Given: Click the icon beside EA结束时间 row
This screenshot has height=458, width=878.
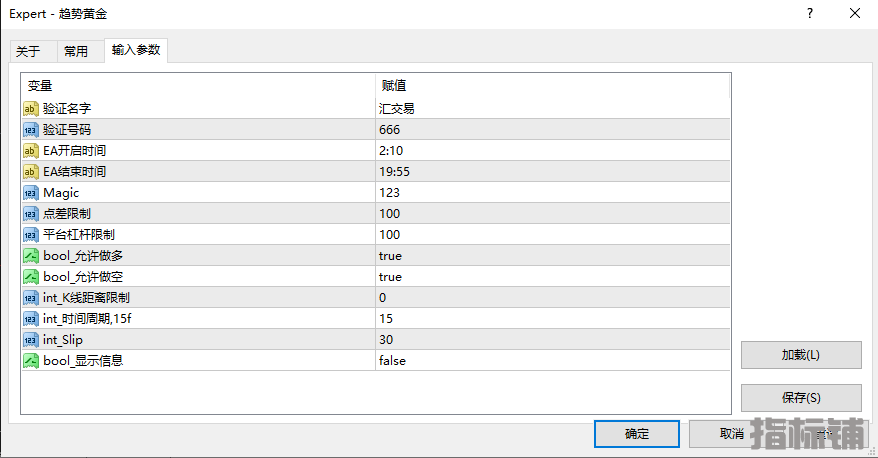Looking at the screenshot, I should [x=30, y=172].
